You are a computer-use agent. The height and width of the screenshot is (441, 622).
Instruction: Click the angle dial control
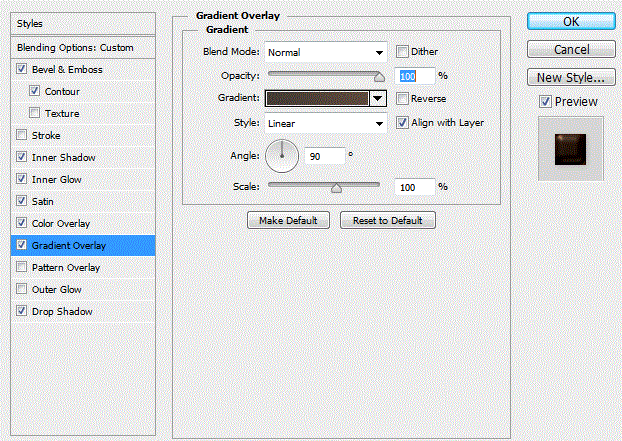point(282,155)
